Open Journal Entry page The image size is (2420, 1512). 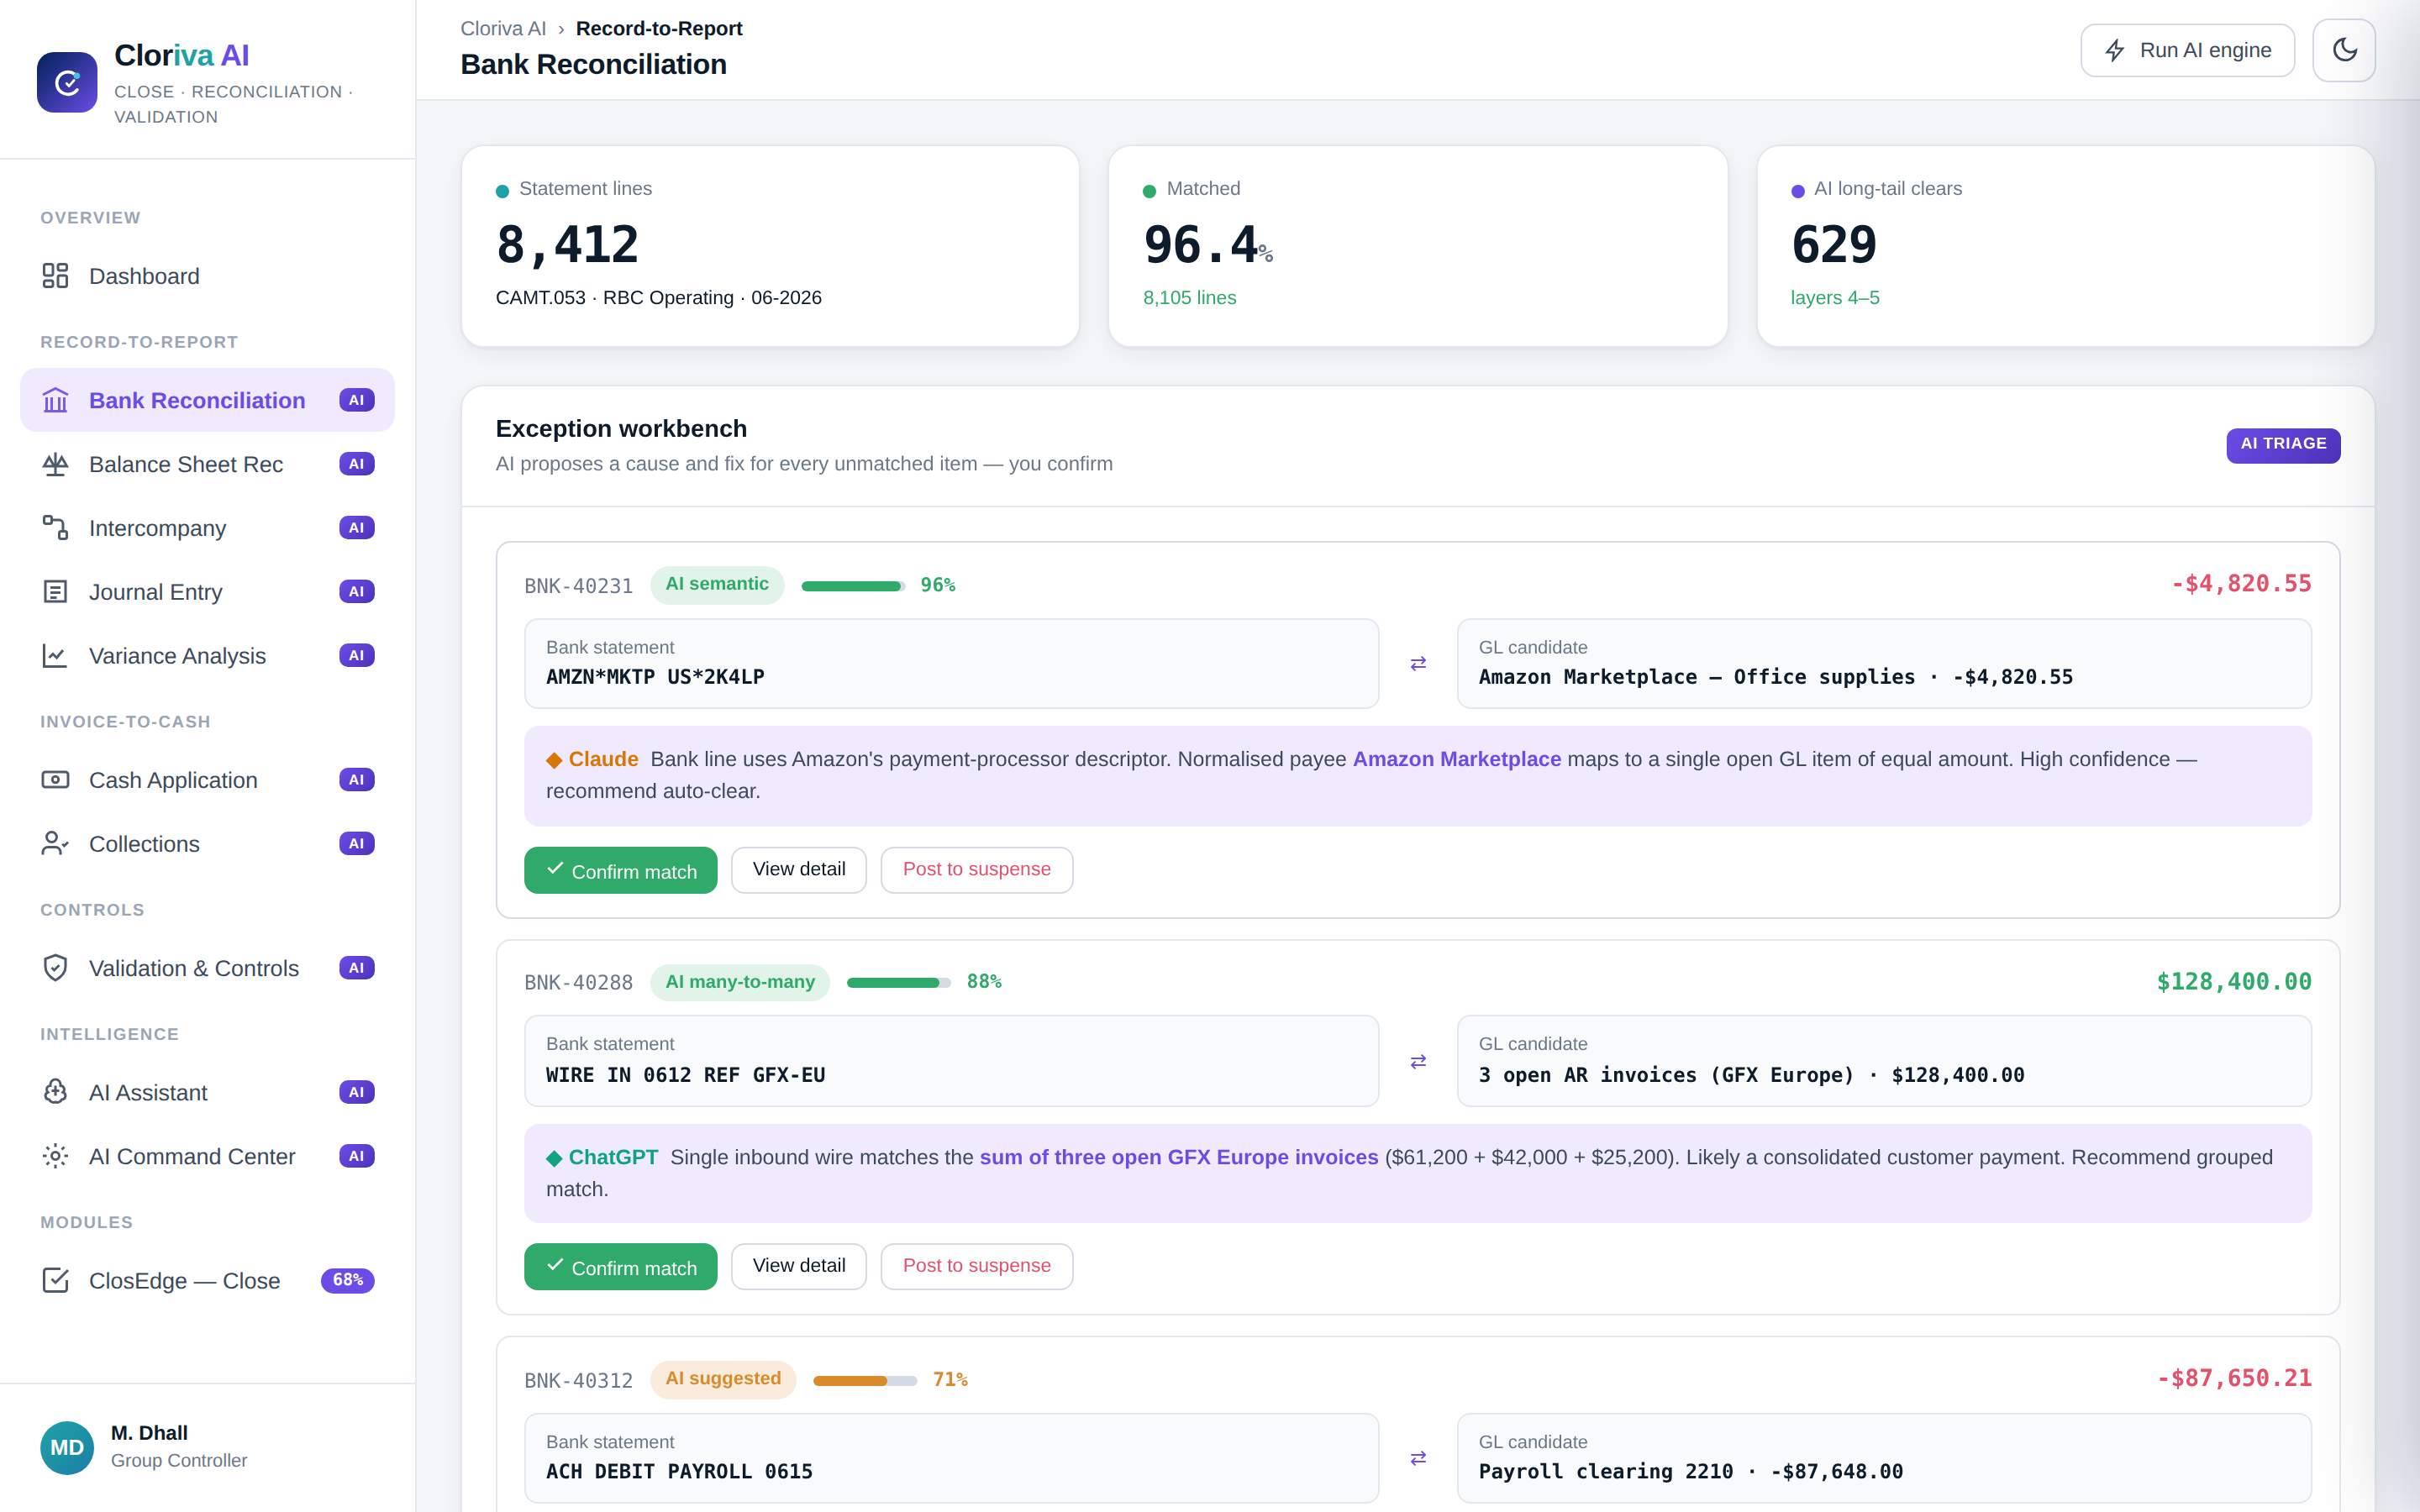point(207,592)
